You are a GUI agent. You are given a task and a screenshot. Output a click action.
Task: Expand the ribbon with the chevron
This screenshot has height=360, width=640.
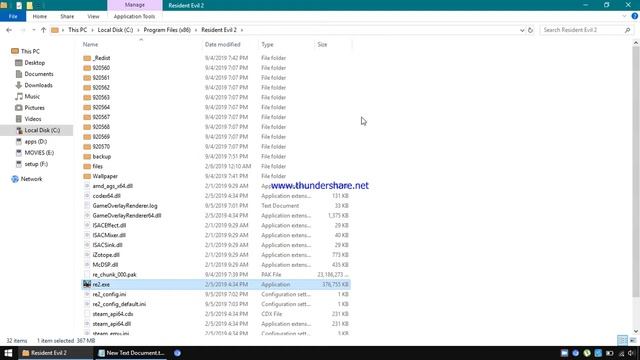click(624, 16)
